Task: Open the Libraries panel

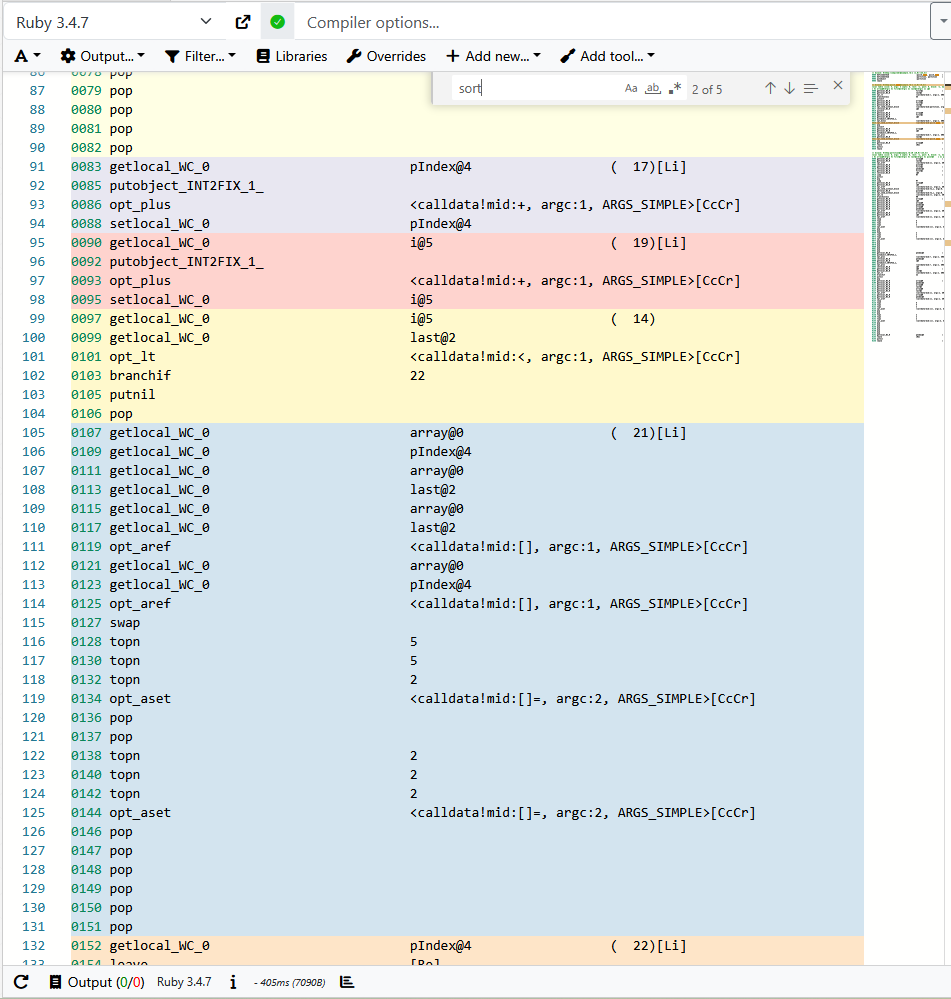Action: click(x=291, y=56)
